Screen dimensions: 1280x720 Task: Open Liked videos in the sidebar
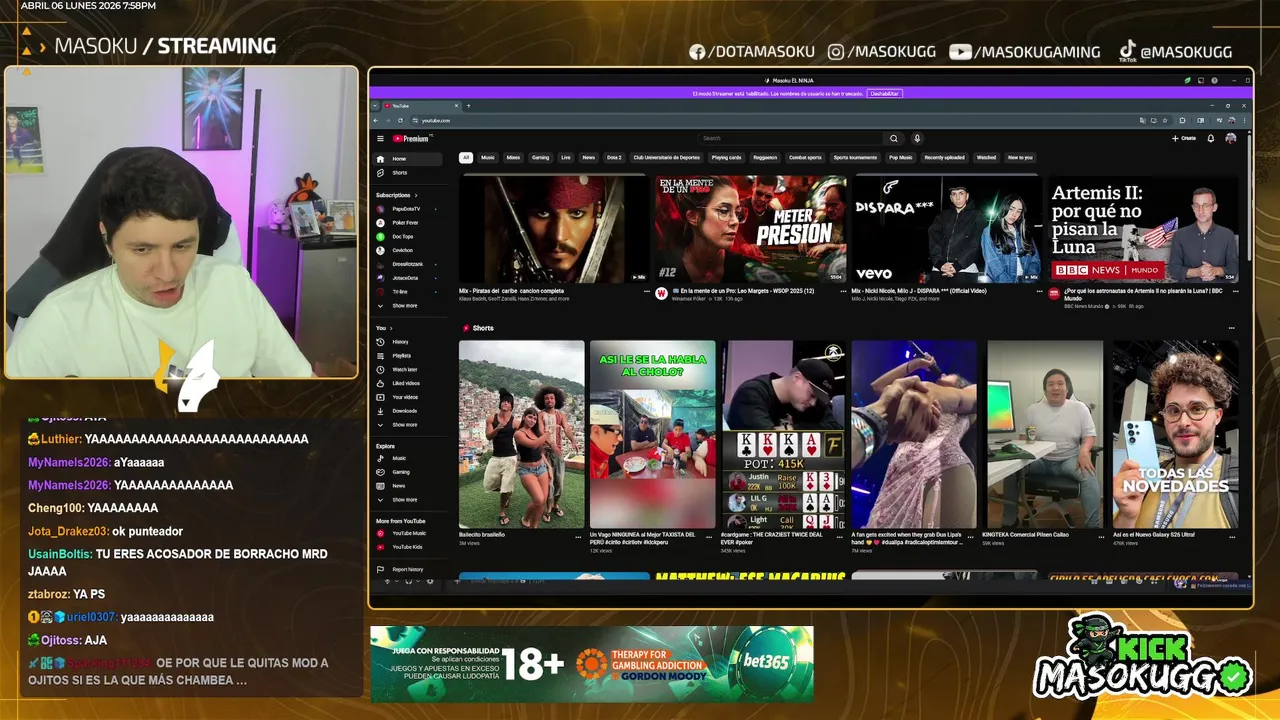(408, 383)
